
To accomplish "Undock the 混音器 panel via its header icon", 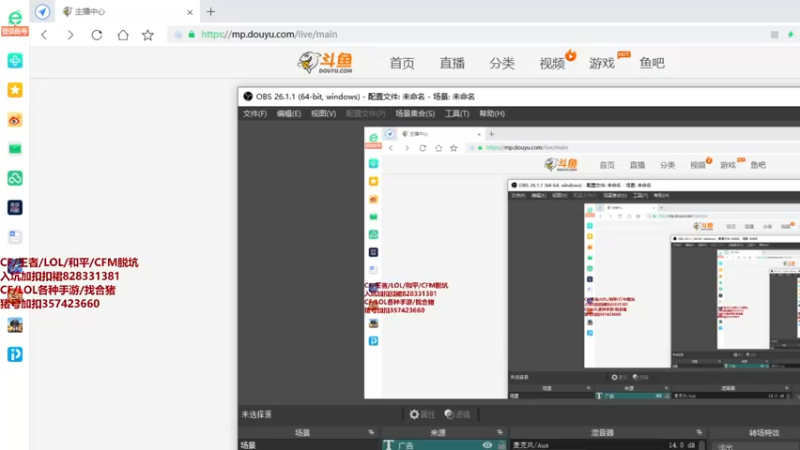I will (699, 433).
